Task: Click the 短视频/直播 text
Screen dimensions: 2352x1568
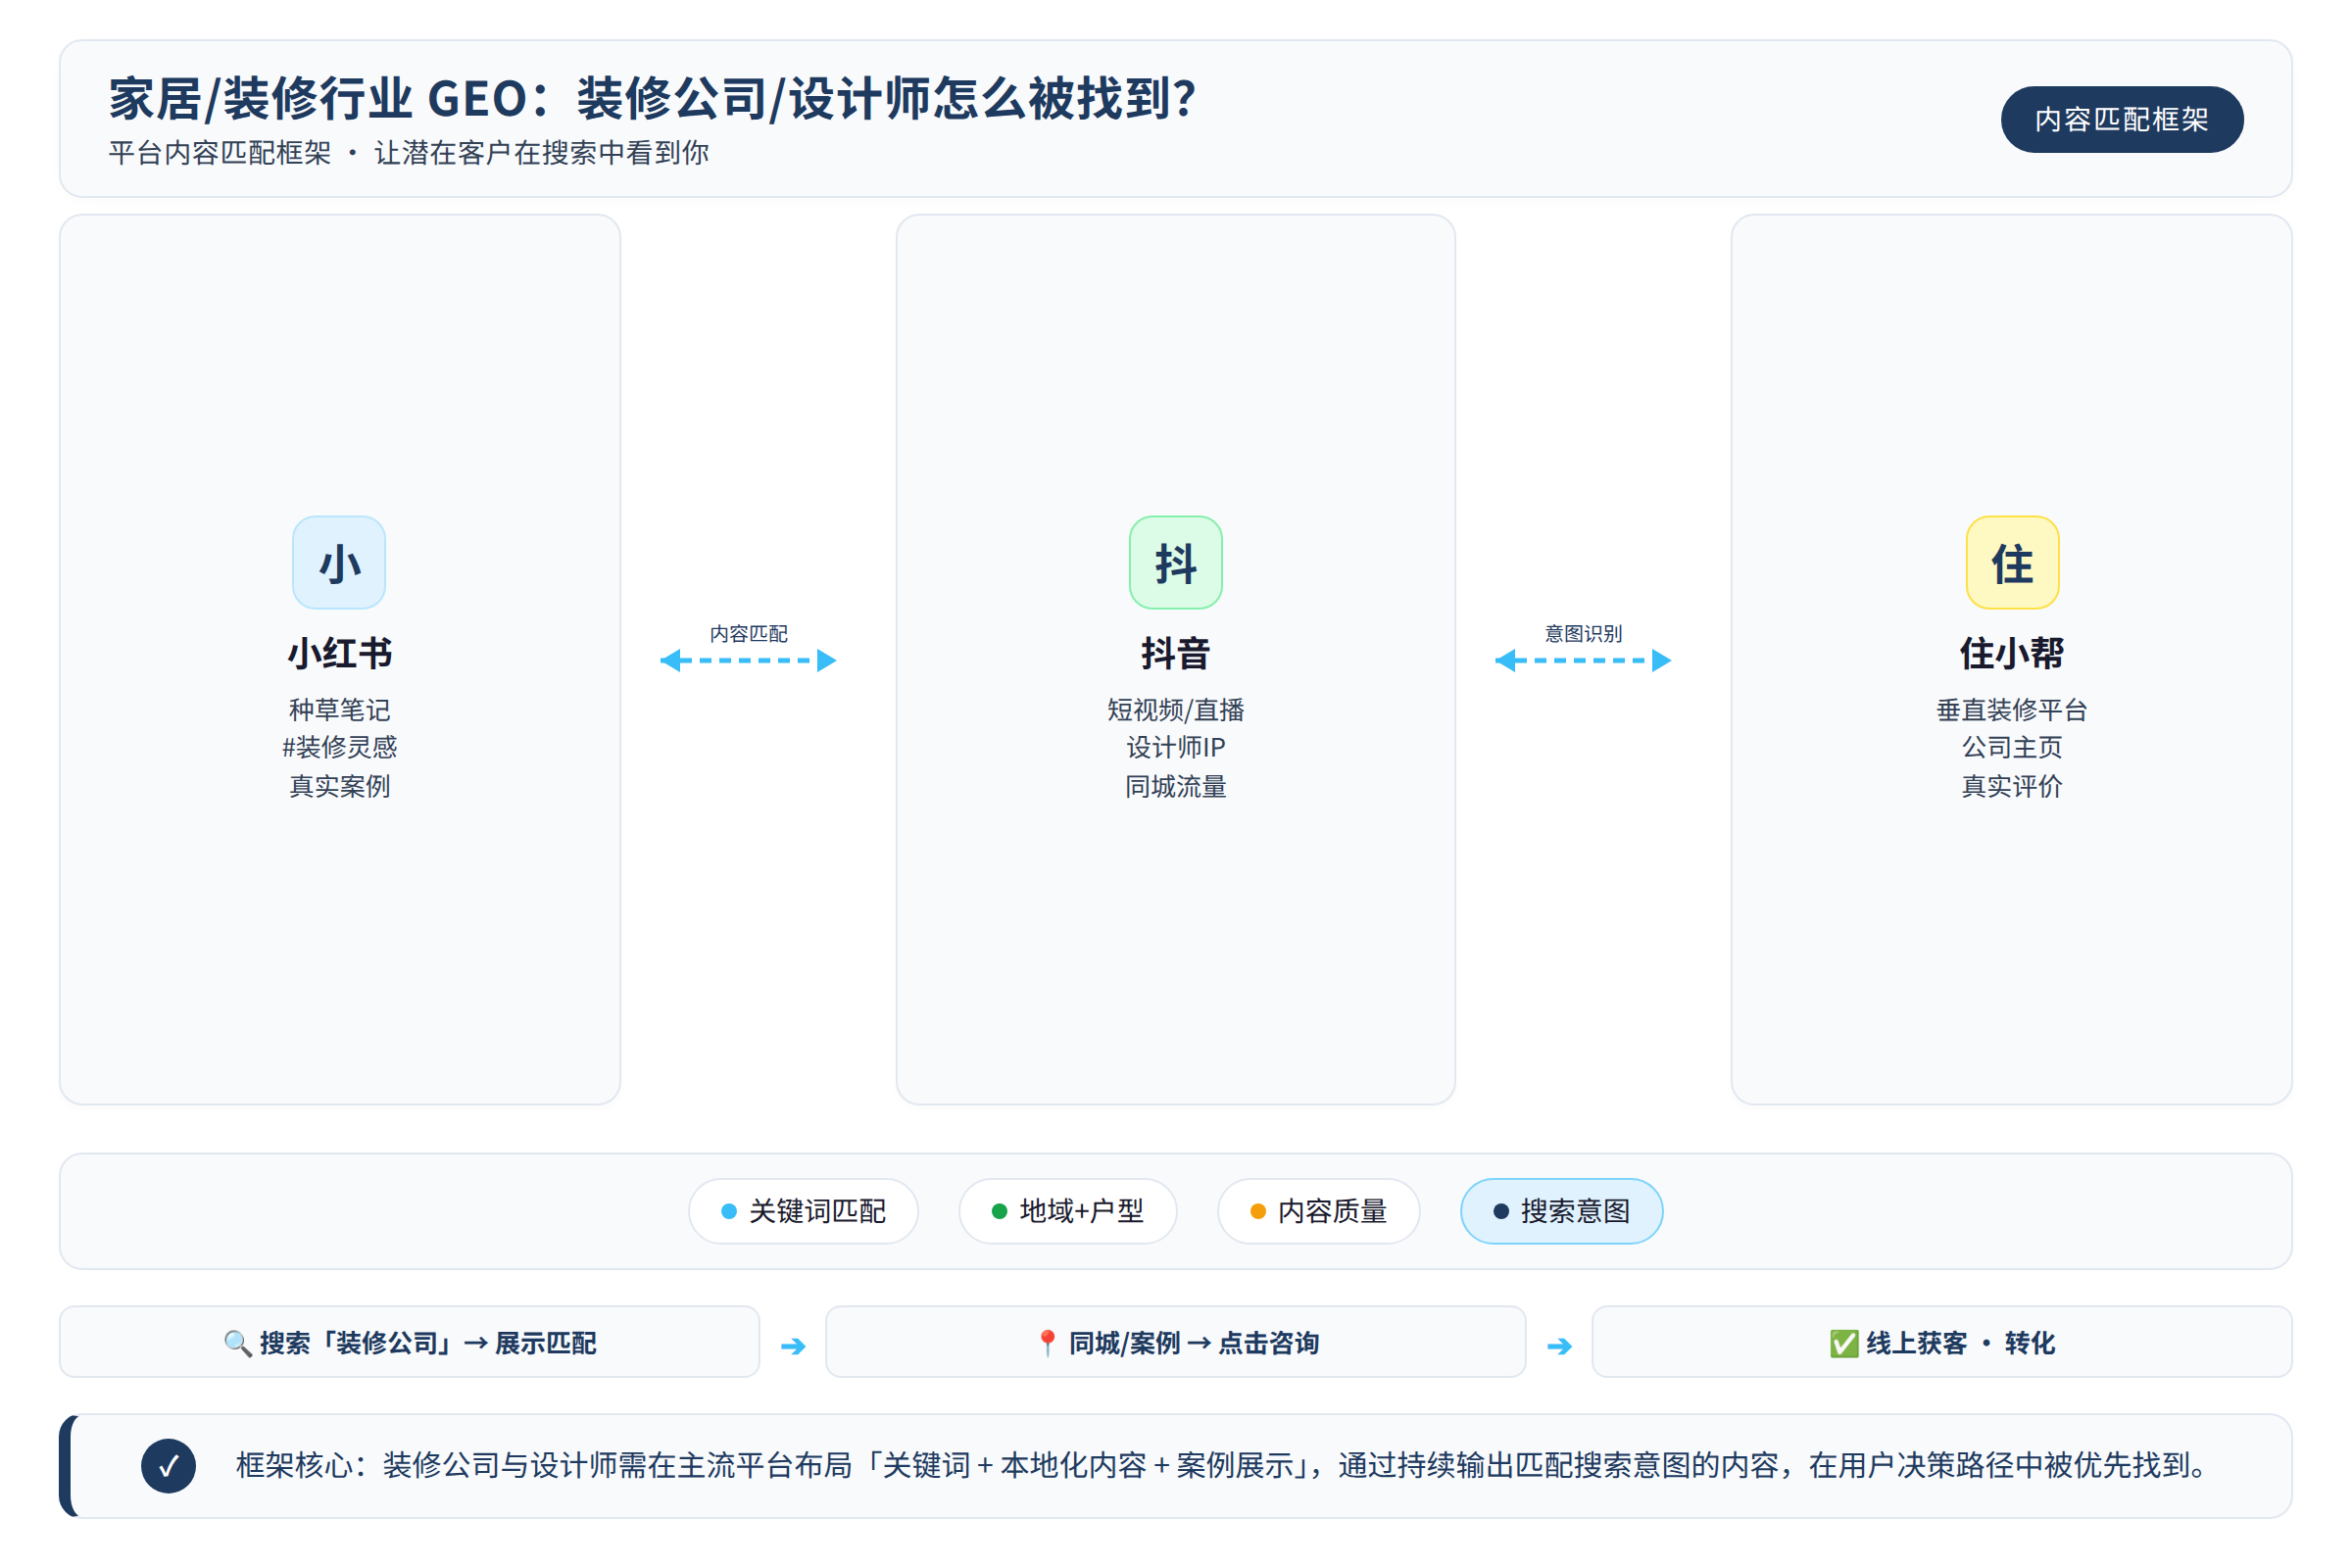Action: (1176, 710)
